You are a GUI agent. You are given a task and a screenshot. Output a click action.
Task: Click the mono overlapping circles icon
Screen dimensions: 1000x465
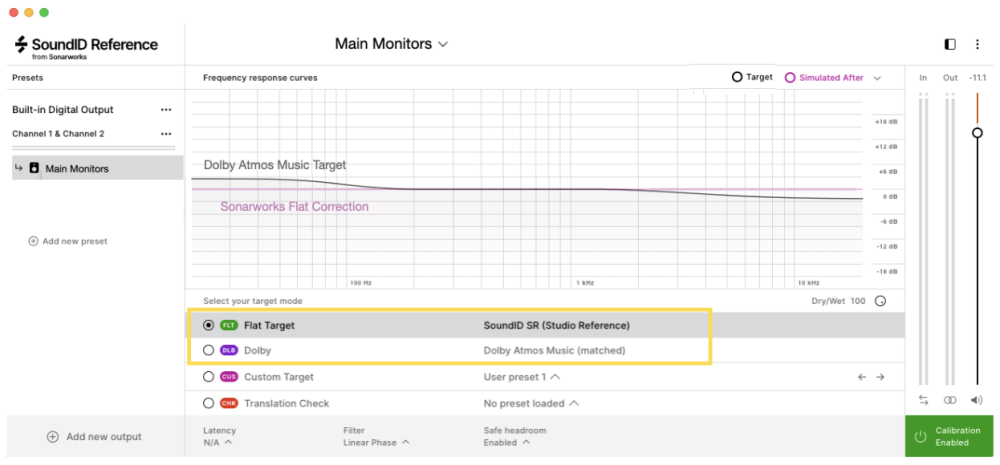coord(950,400)
